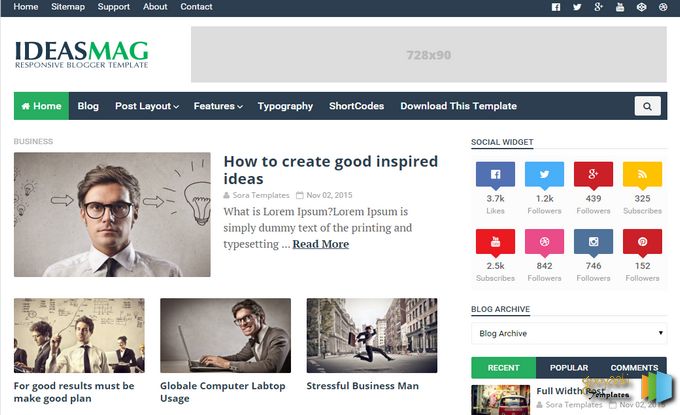Image resolution: width=680 pixels, height=415 pixels.
Task: Expand the Features dropdown menu
Action: click(217, 106)
